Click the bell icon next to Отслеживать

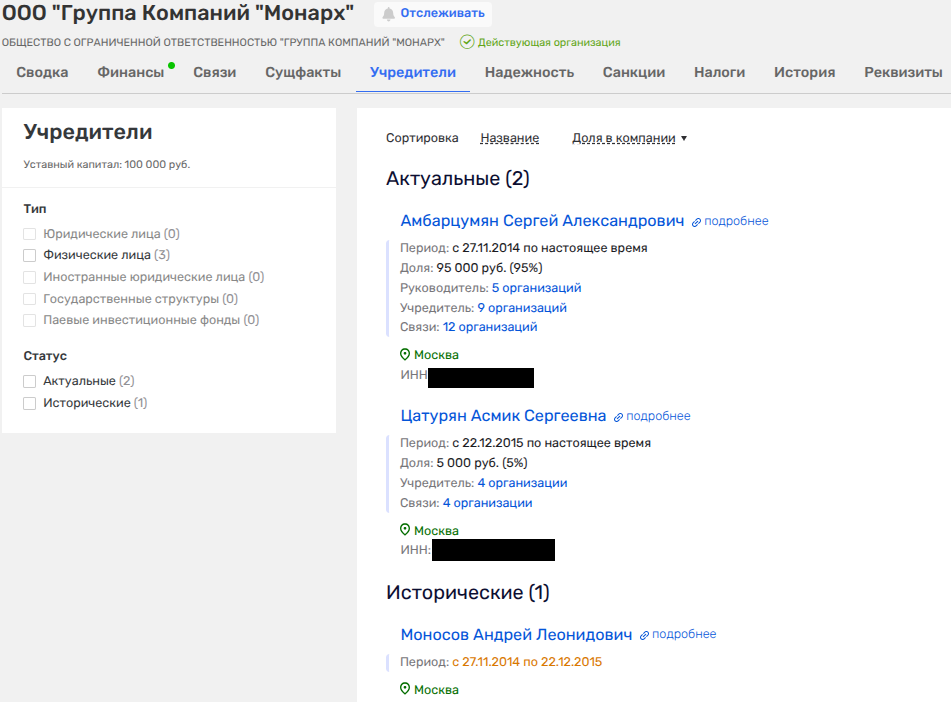(x=388, y=14)
